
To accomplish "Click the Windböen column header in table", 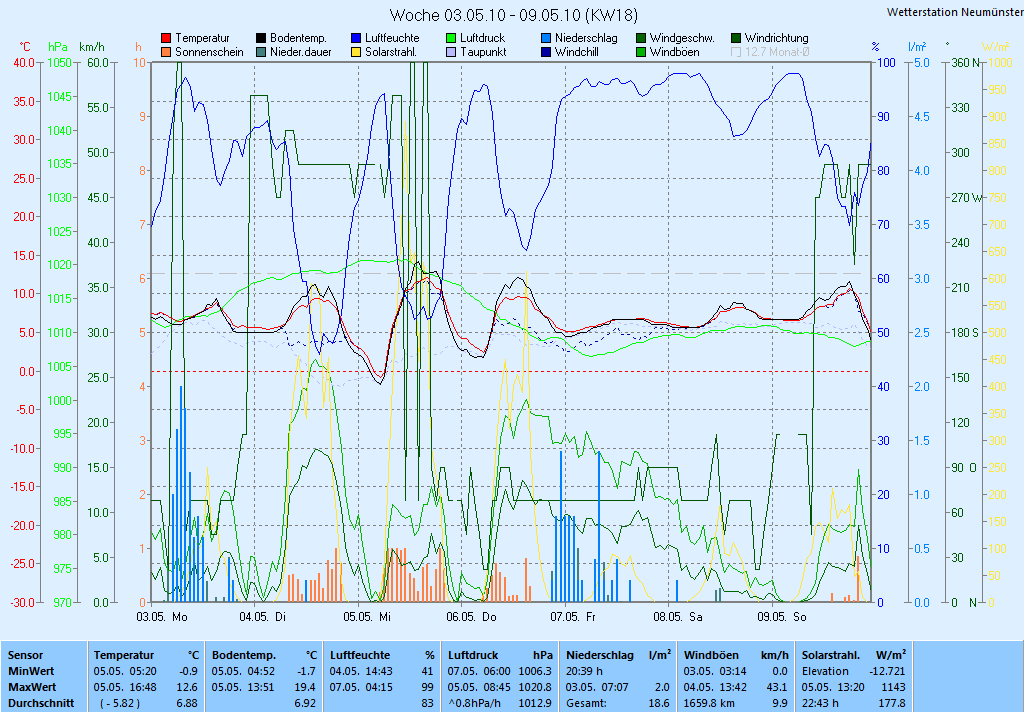I will coord(711,655).
